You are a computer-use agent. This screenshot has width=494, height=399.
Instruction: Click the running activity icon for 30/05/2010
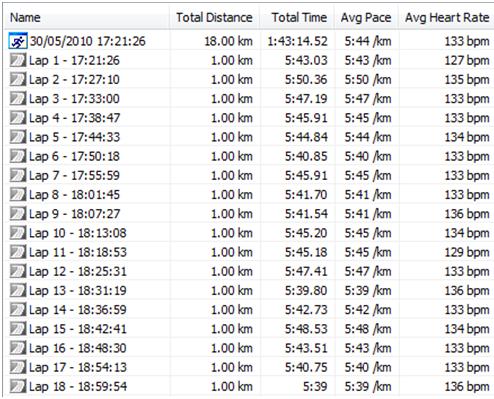[18, 41]
